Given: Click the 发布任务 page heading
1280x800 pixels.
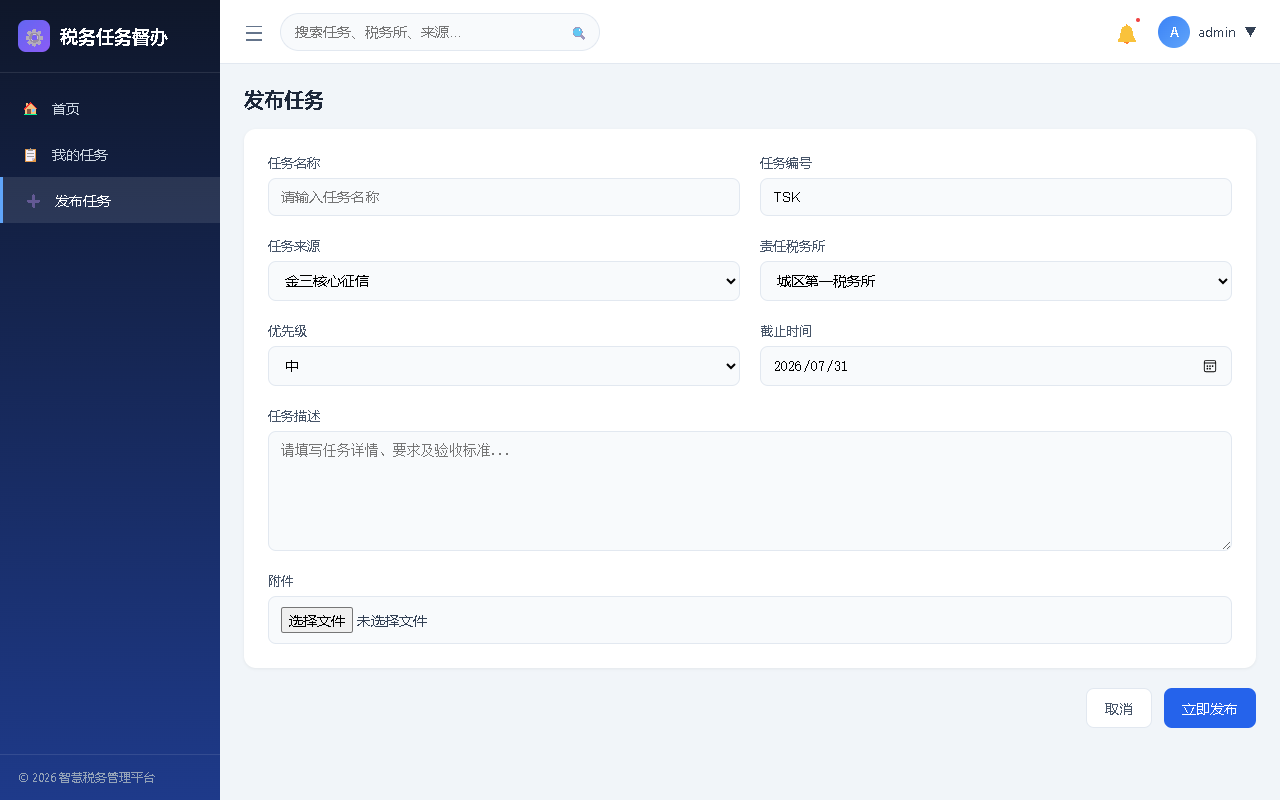Looking at the screenshot, I should click(x=284, y=100).
